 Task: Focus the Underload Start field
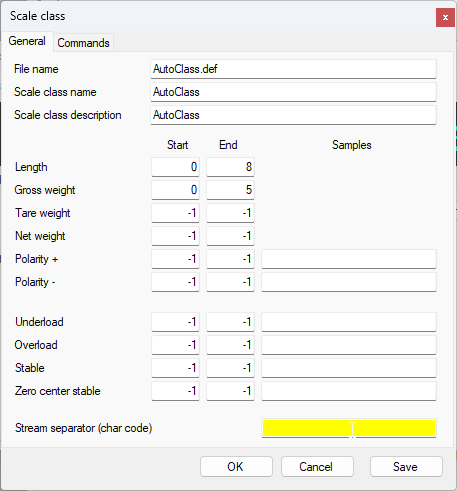coord(175,322)
